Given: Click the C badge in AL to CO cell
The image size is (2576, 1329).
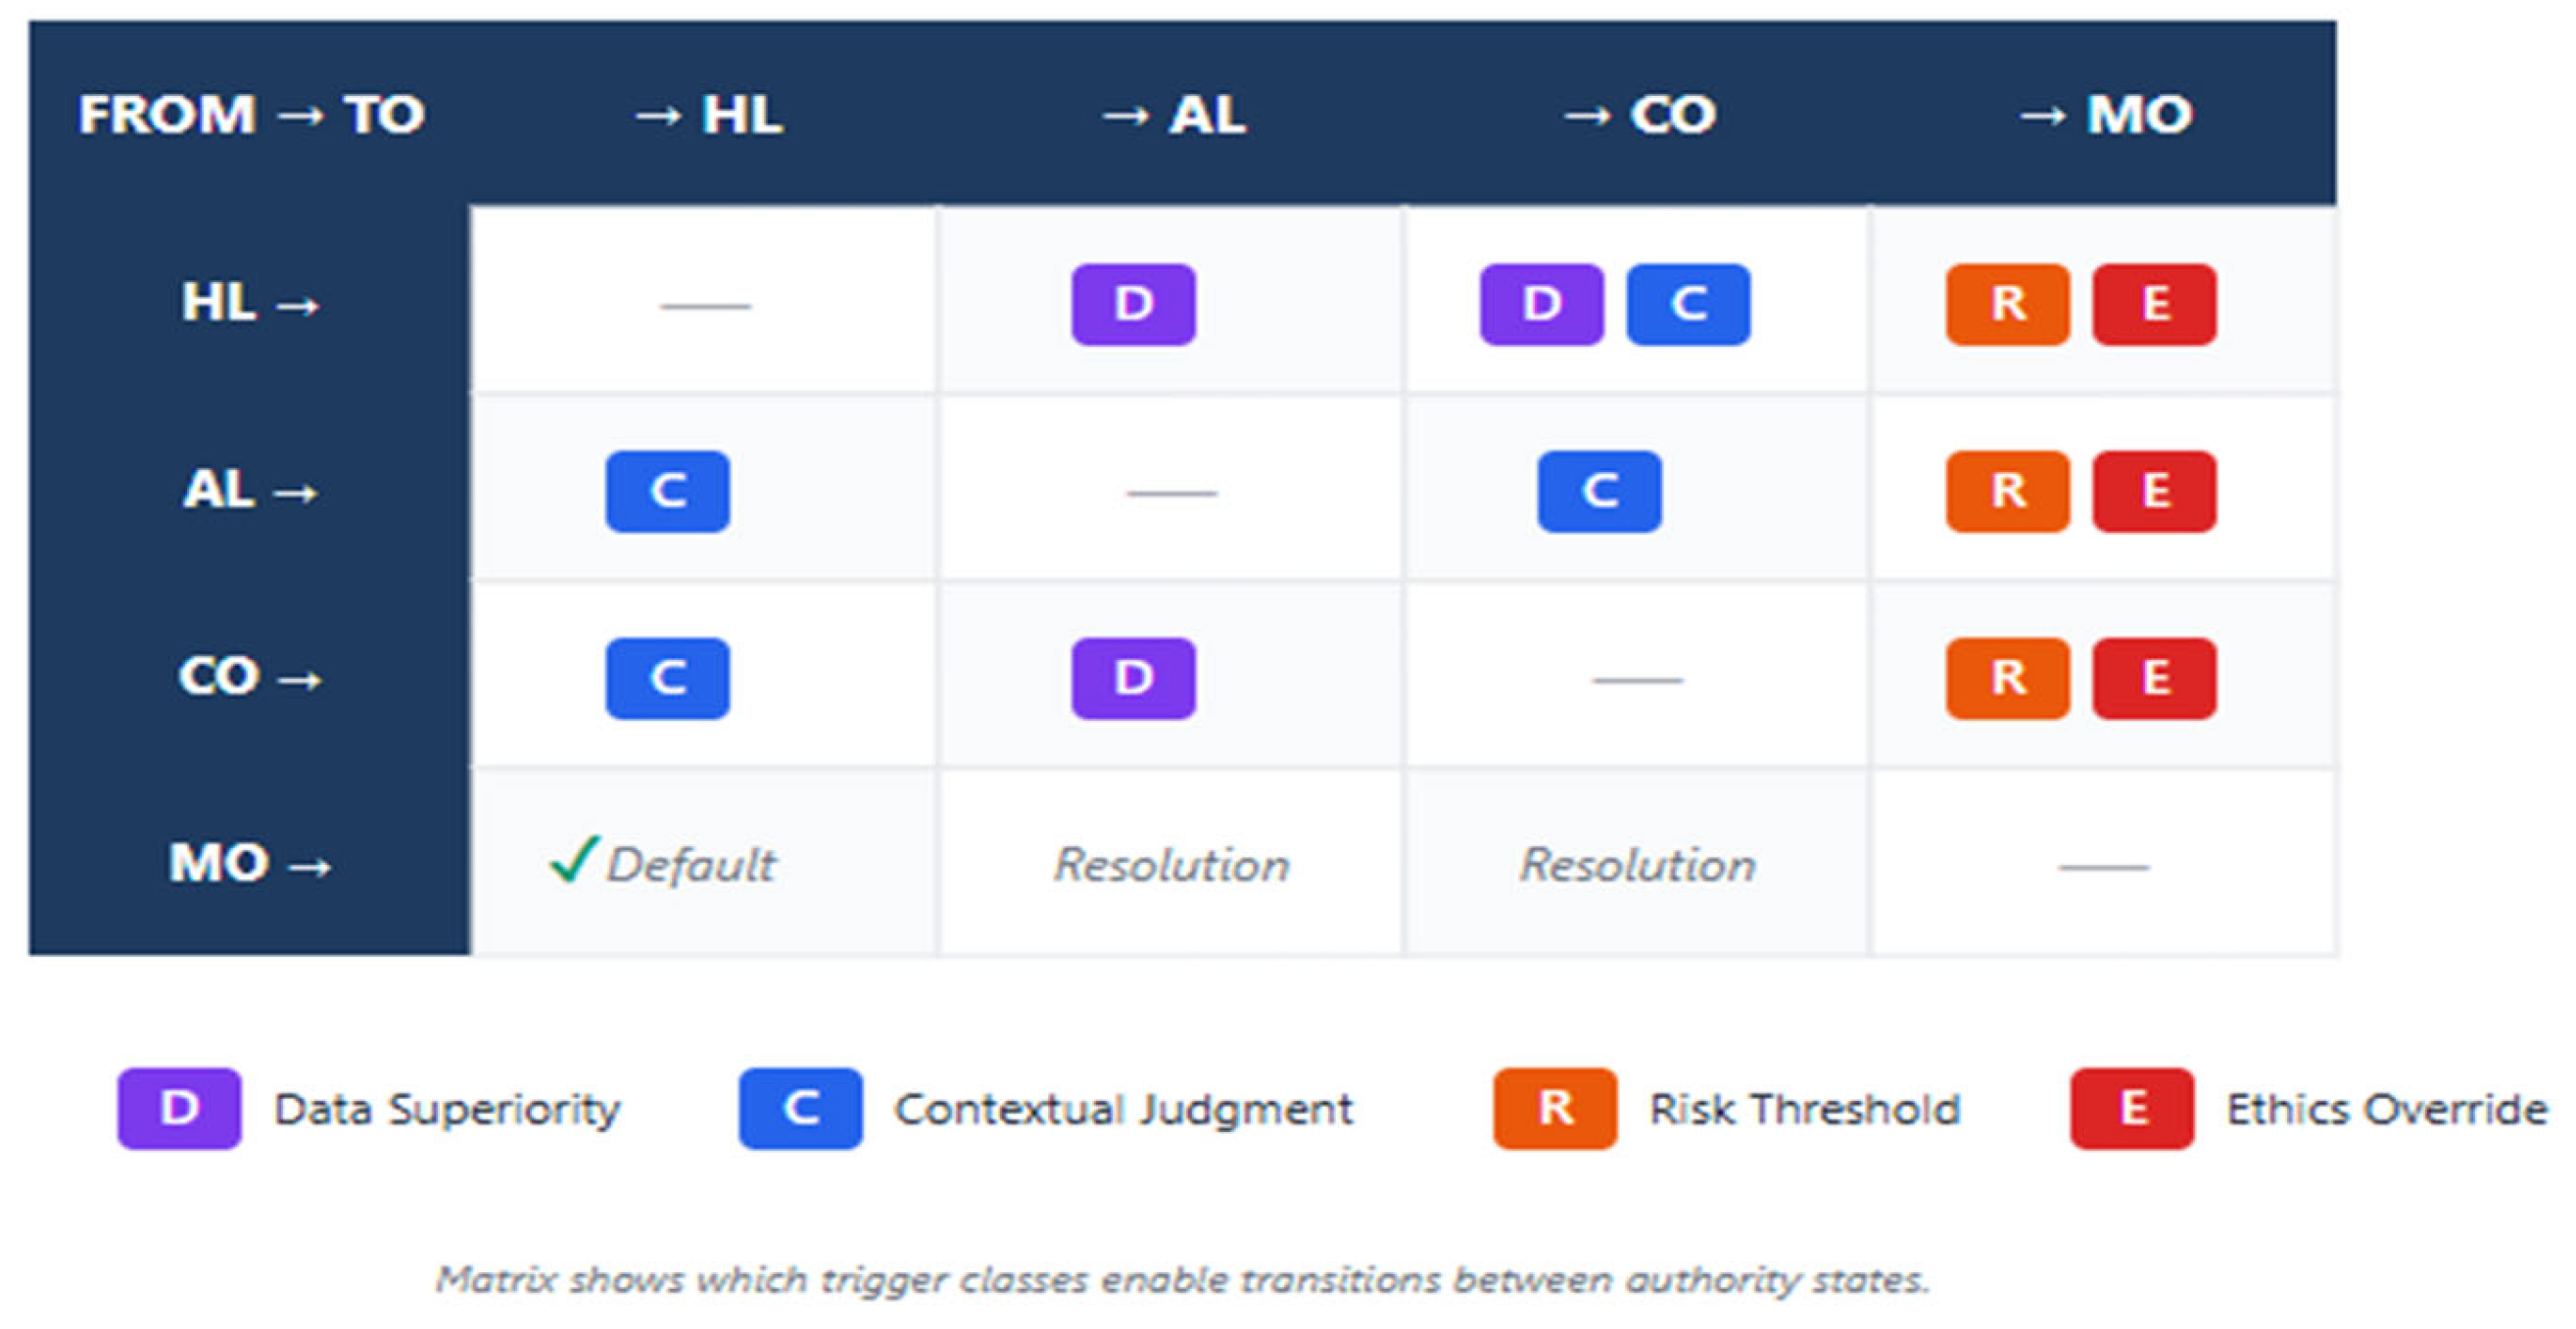Looking at the screenshot, I should [1599, 491].
